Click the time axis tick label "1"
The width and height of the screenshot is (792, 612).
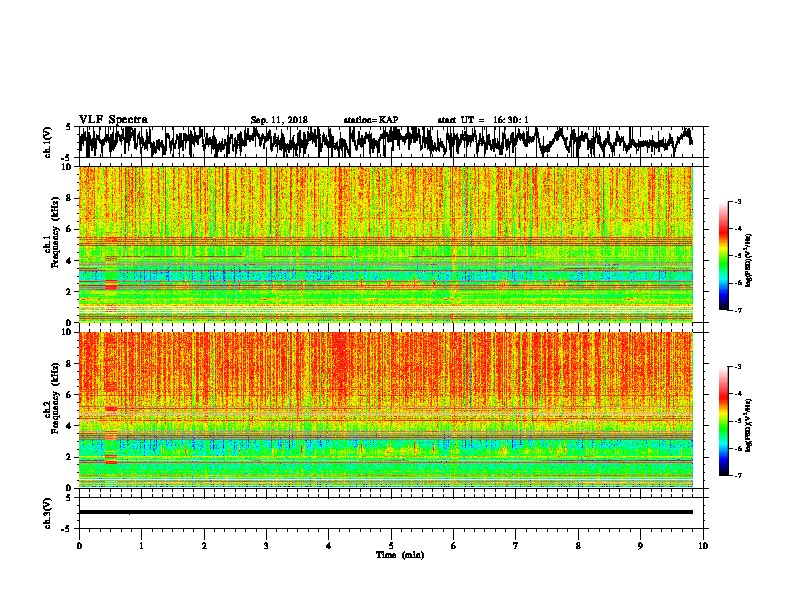pyautogui.click(x=141, y=546)
